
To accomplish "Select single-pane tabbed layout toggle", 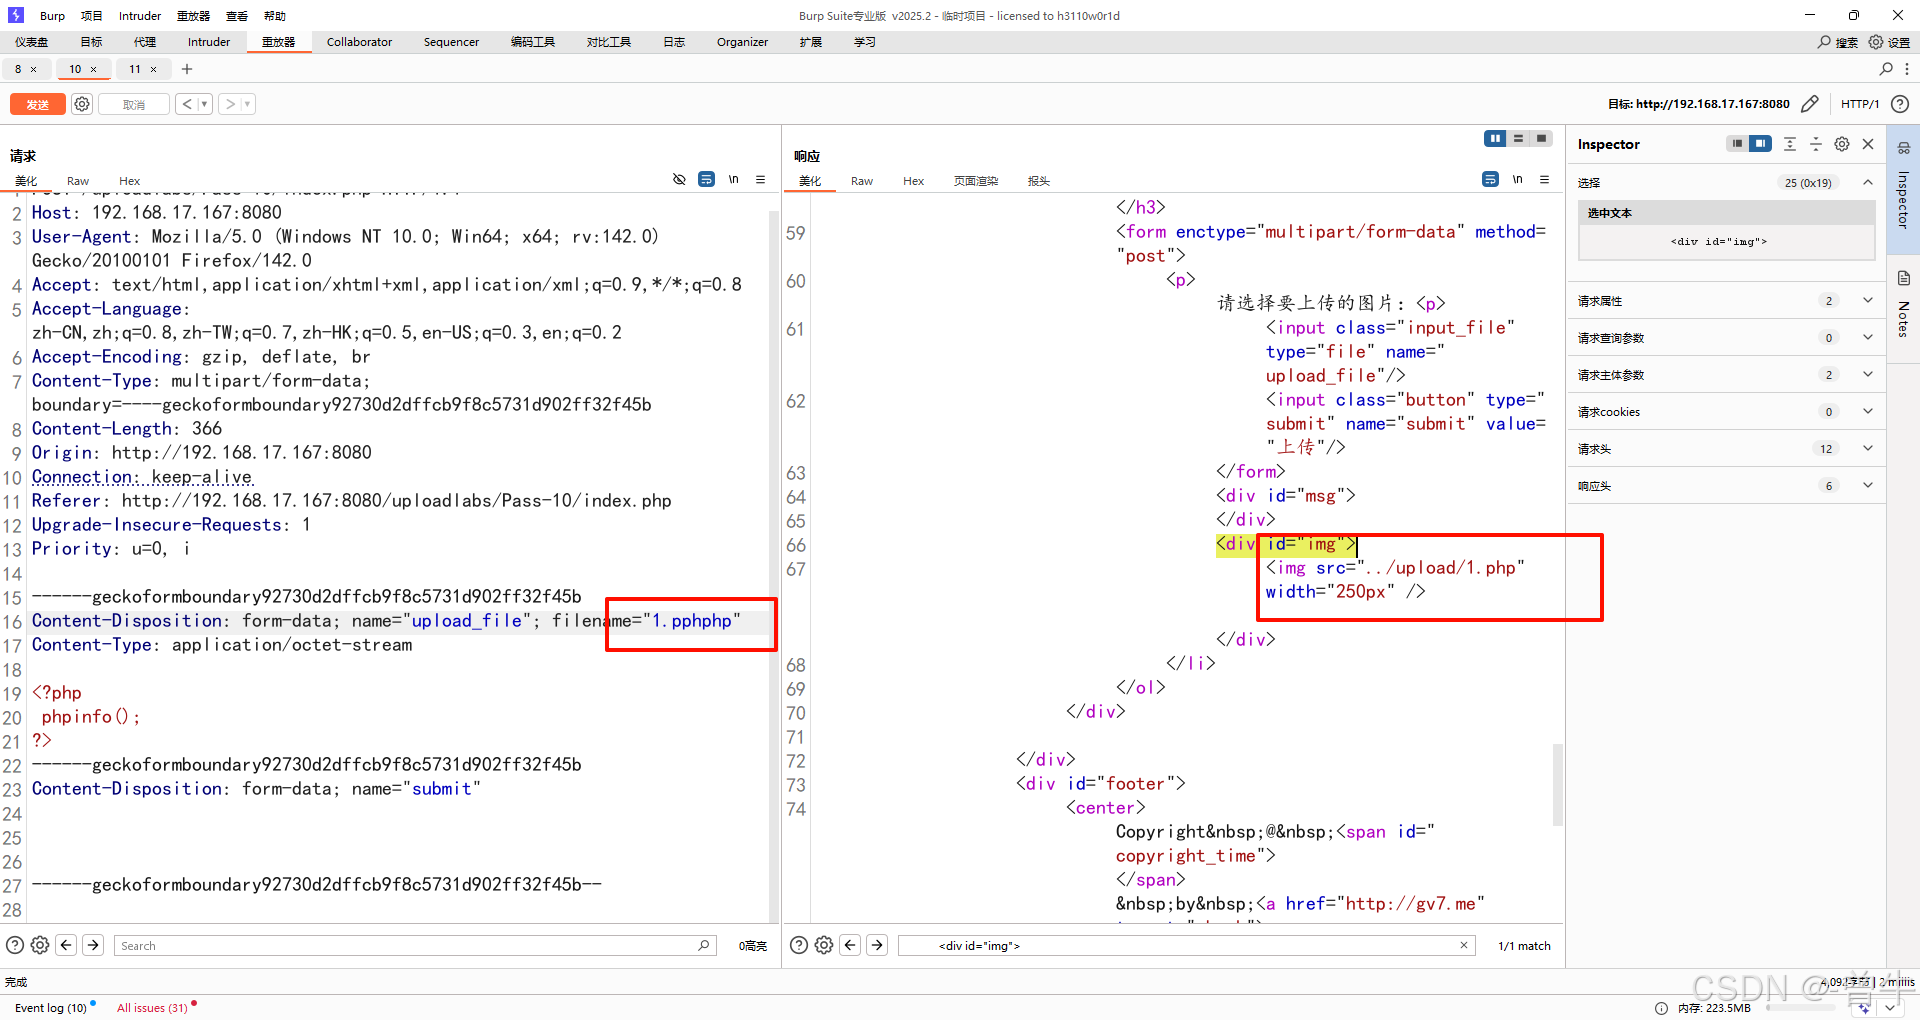I will pyautogui.click(x=1541, y=138).
